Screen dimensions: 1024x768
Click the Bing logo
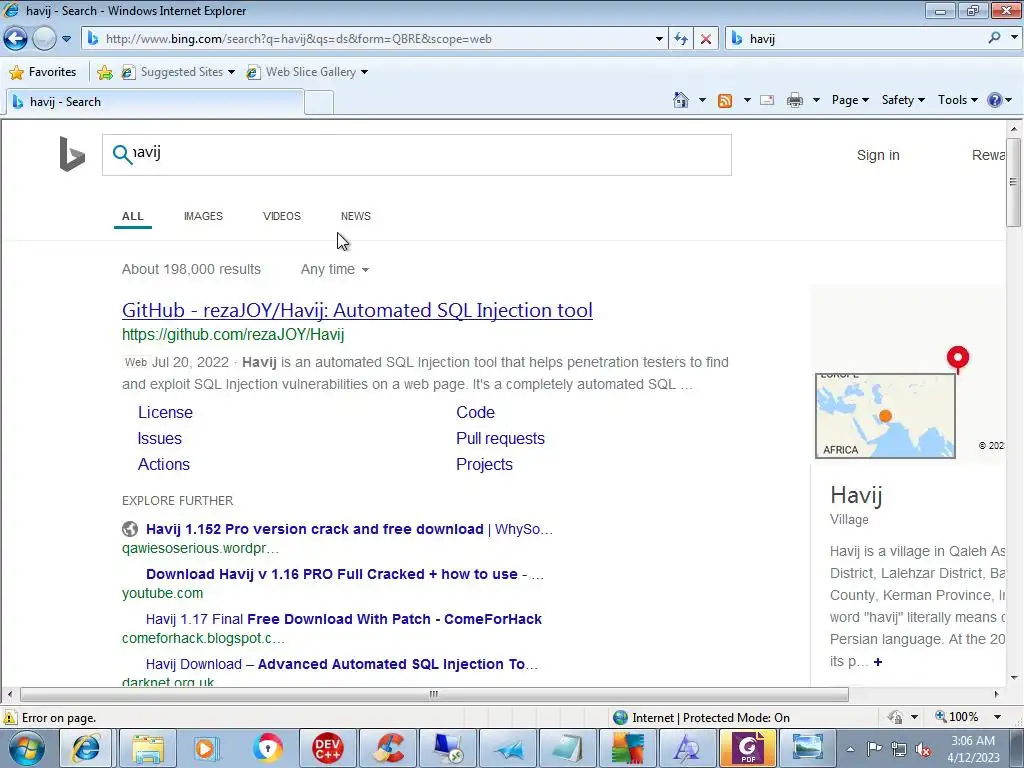point(72,154)
